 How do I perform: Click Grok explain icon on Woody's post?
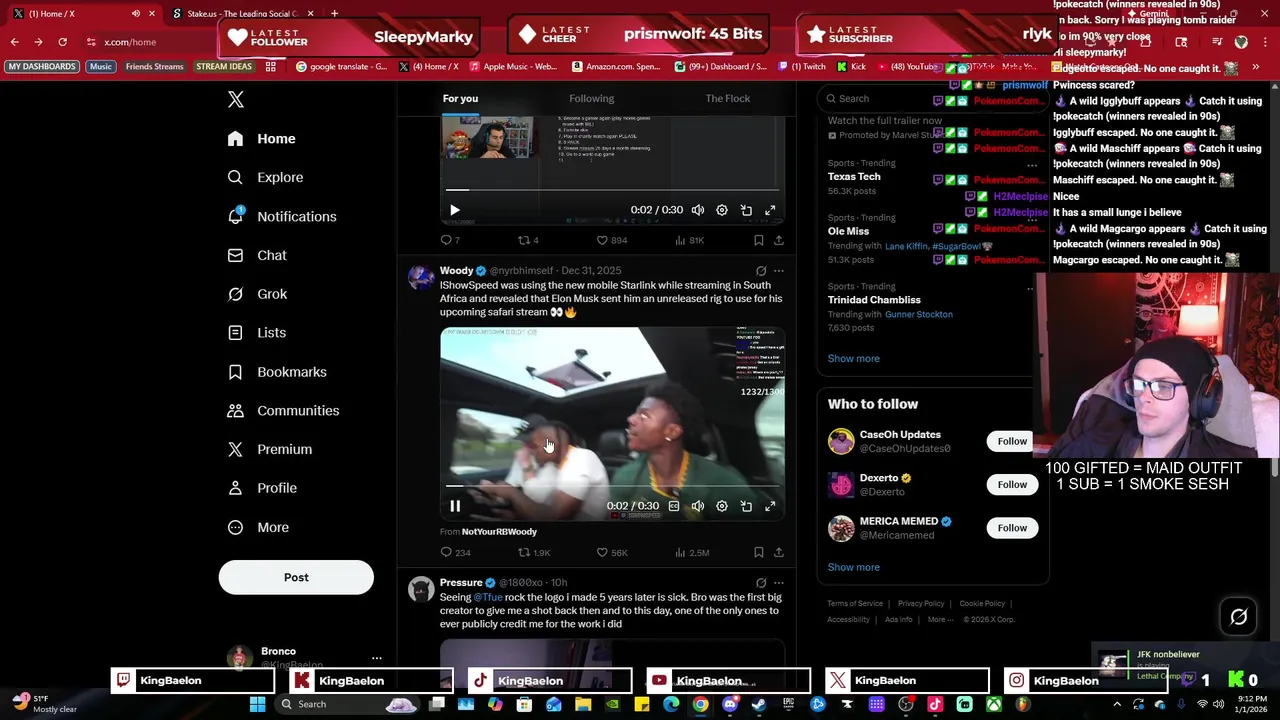pyautogui.click(x=761, y=271)
